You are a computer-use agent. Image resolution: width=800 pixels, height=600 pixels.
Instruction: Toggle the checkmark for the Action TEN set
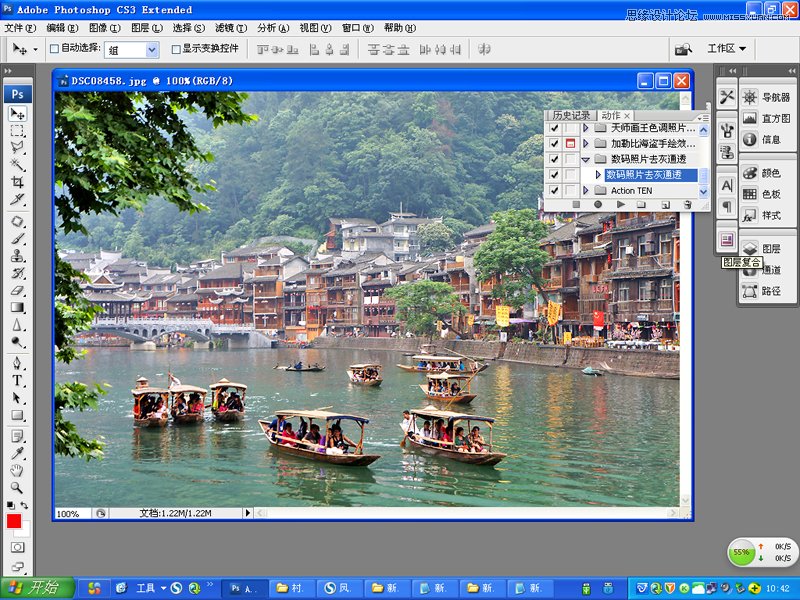[x=554, y=190]
